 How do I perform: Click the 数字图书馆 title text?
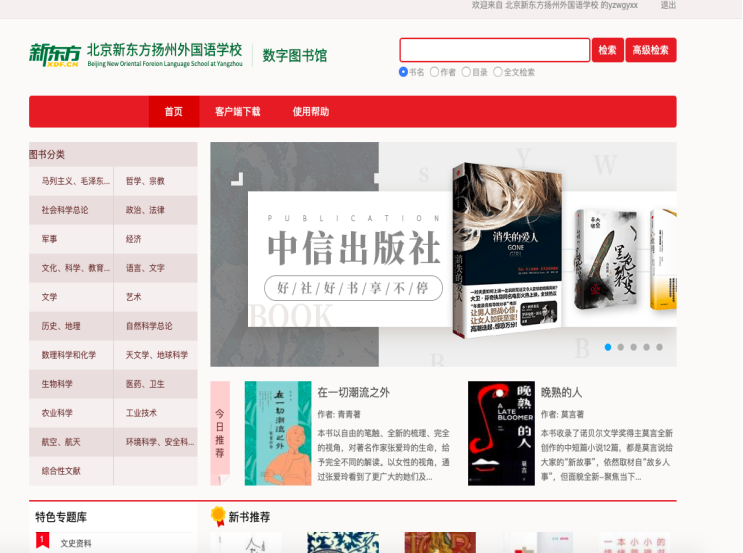295,55
